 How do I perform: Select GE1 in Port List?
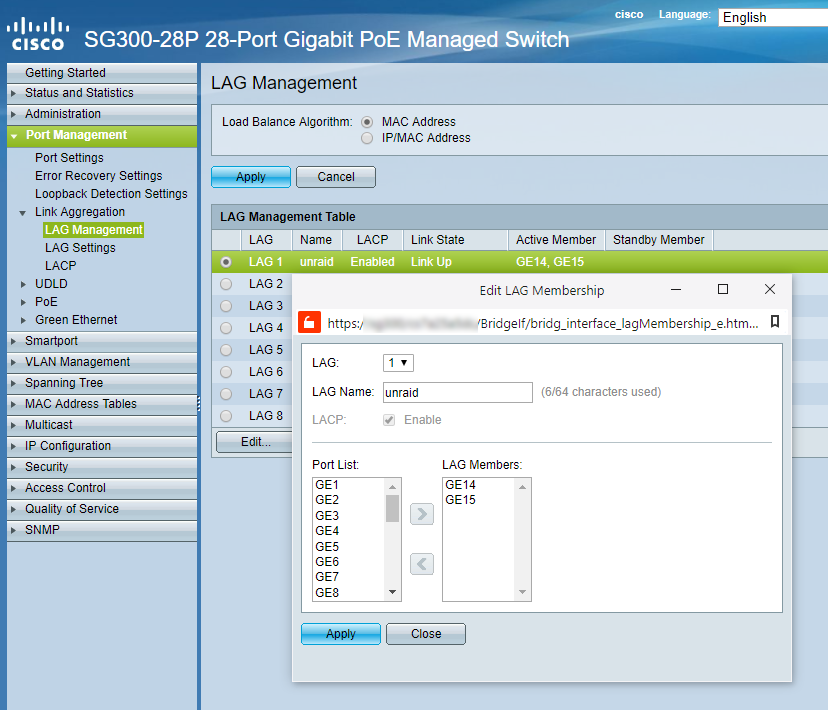(x=350, y=485)
